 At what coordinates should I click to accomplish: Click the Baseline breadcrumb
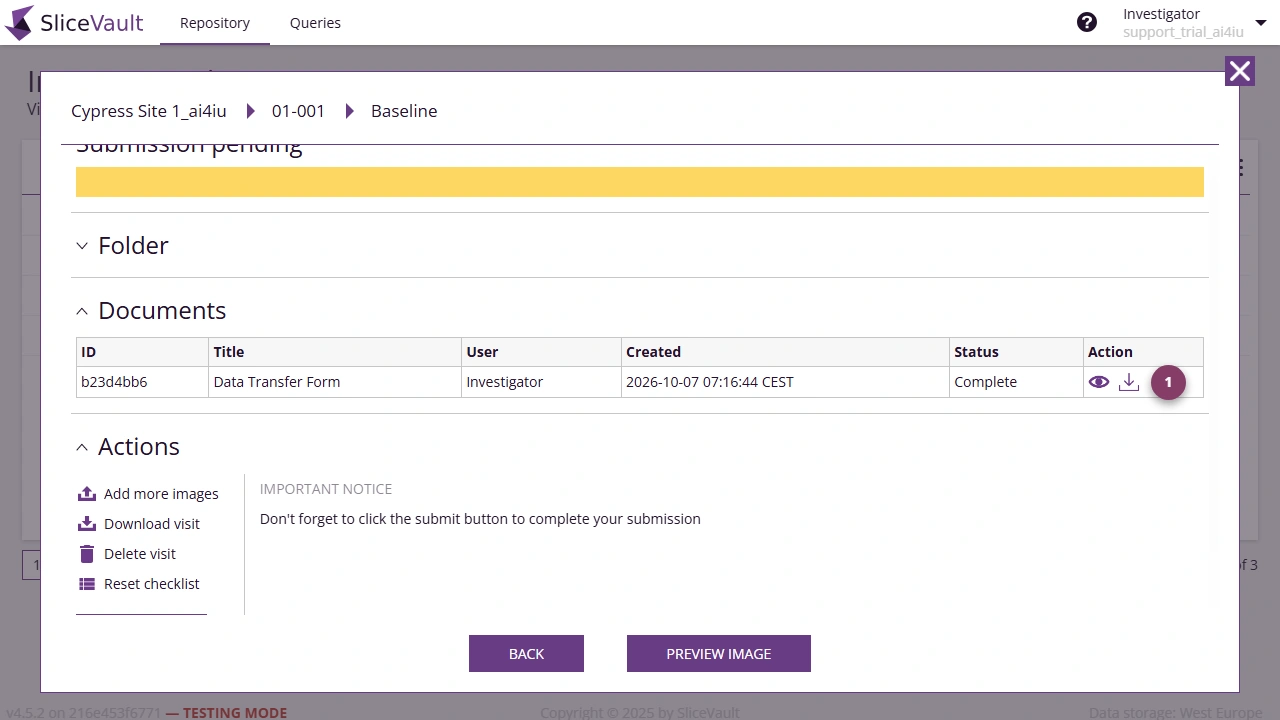[x=404, y=111]
